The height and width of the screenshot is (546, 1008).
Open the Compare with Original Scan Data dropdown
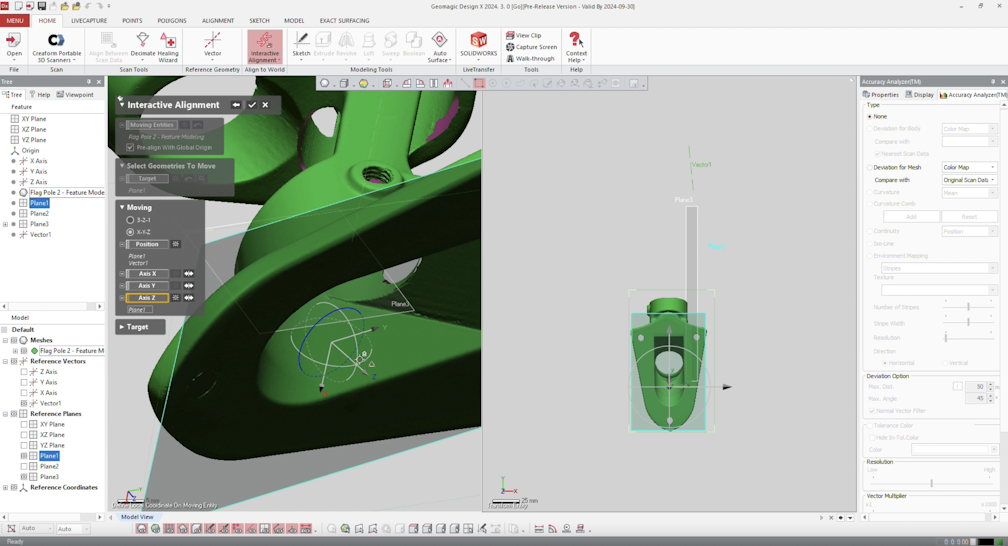click(x=969, y=180)
